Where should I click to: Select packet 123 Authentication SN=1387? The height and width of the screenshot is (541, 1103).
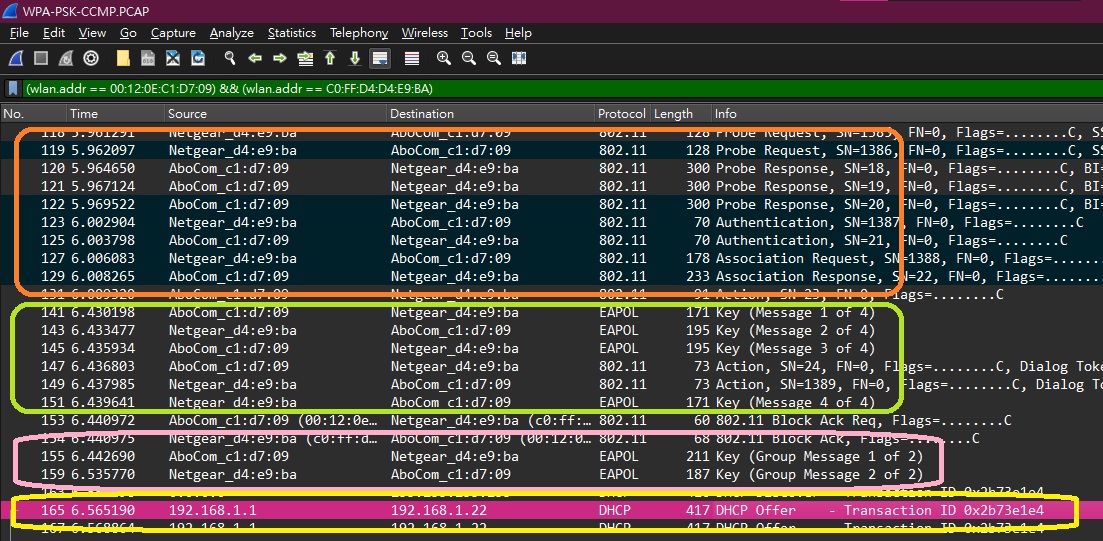[552, 222]
